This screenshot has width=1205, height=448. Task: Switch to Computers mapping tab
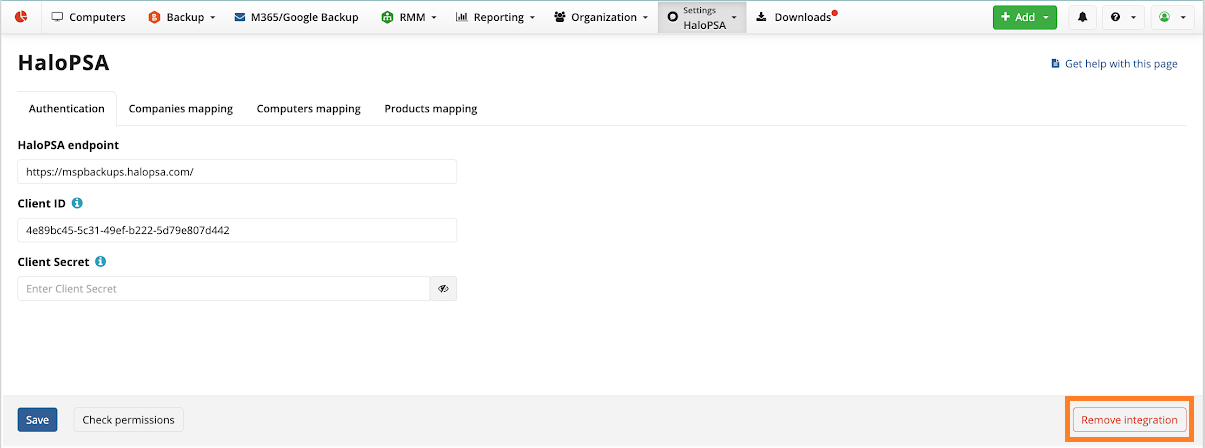309,109
